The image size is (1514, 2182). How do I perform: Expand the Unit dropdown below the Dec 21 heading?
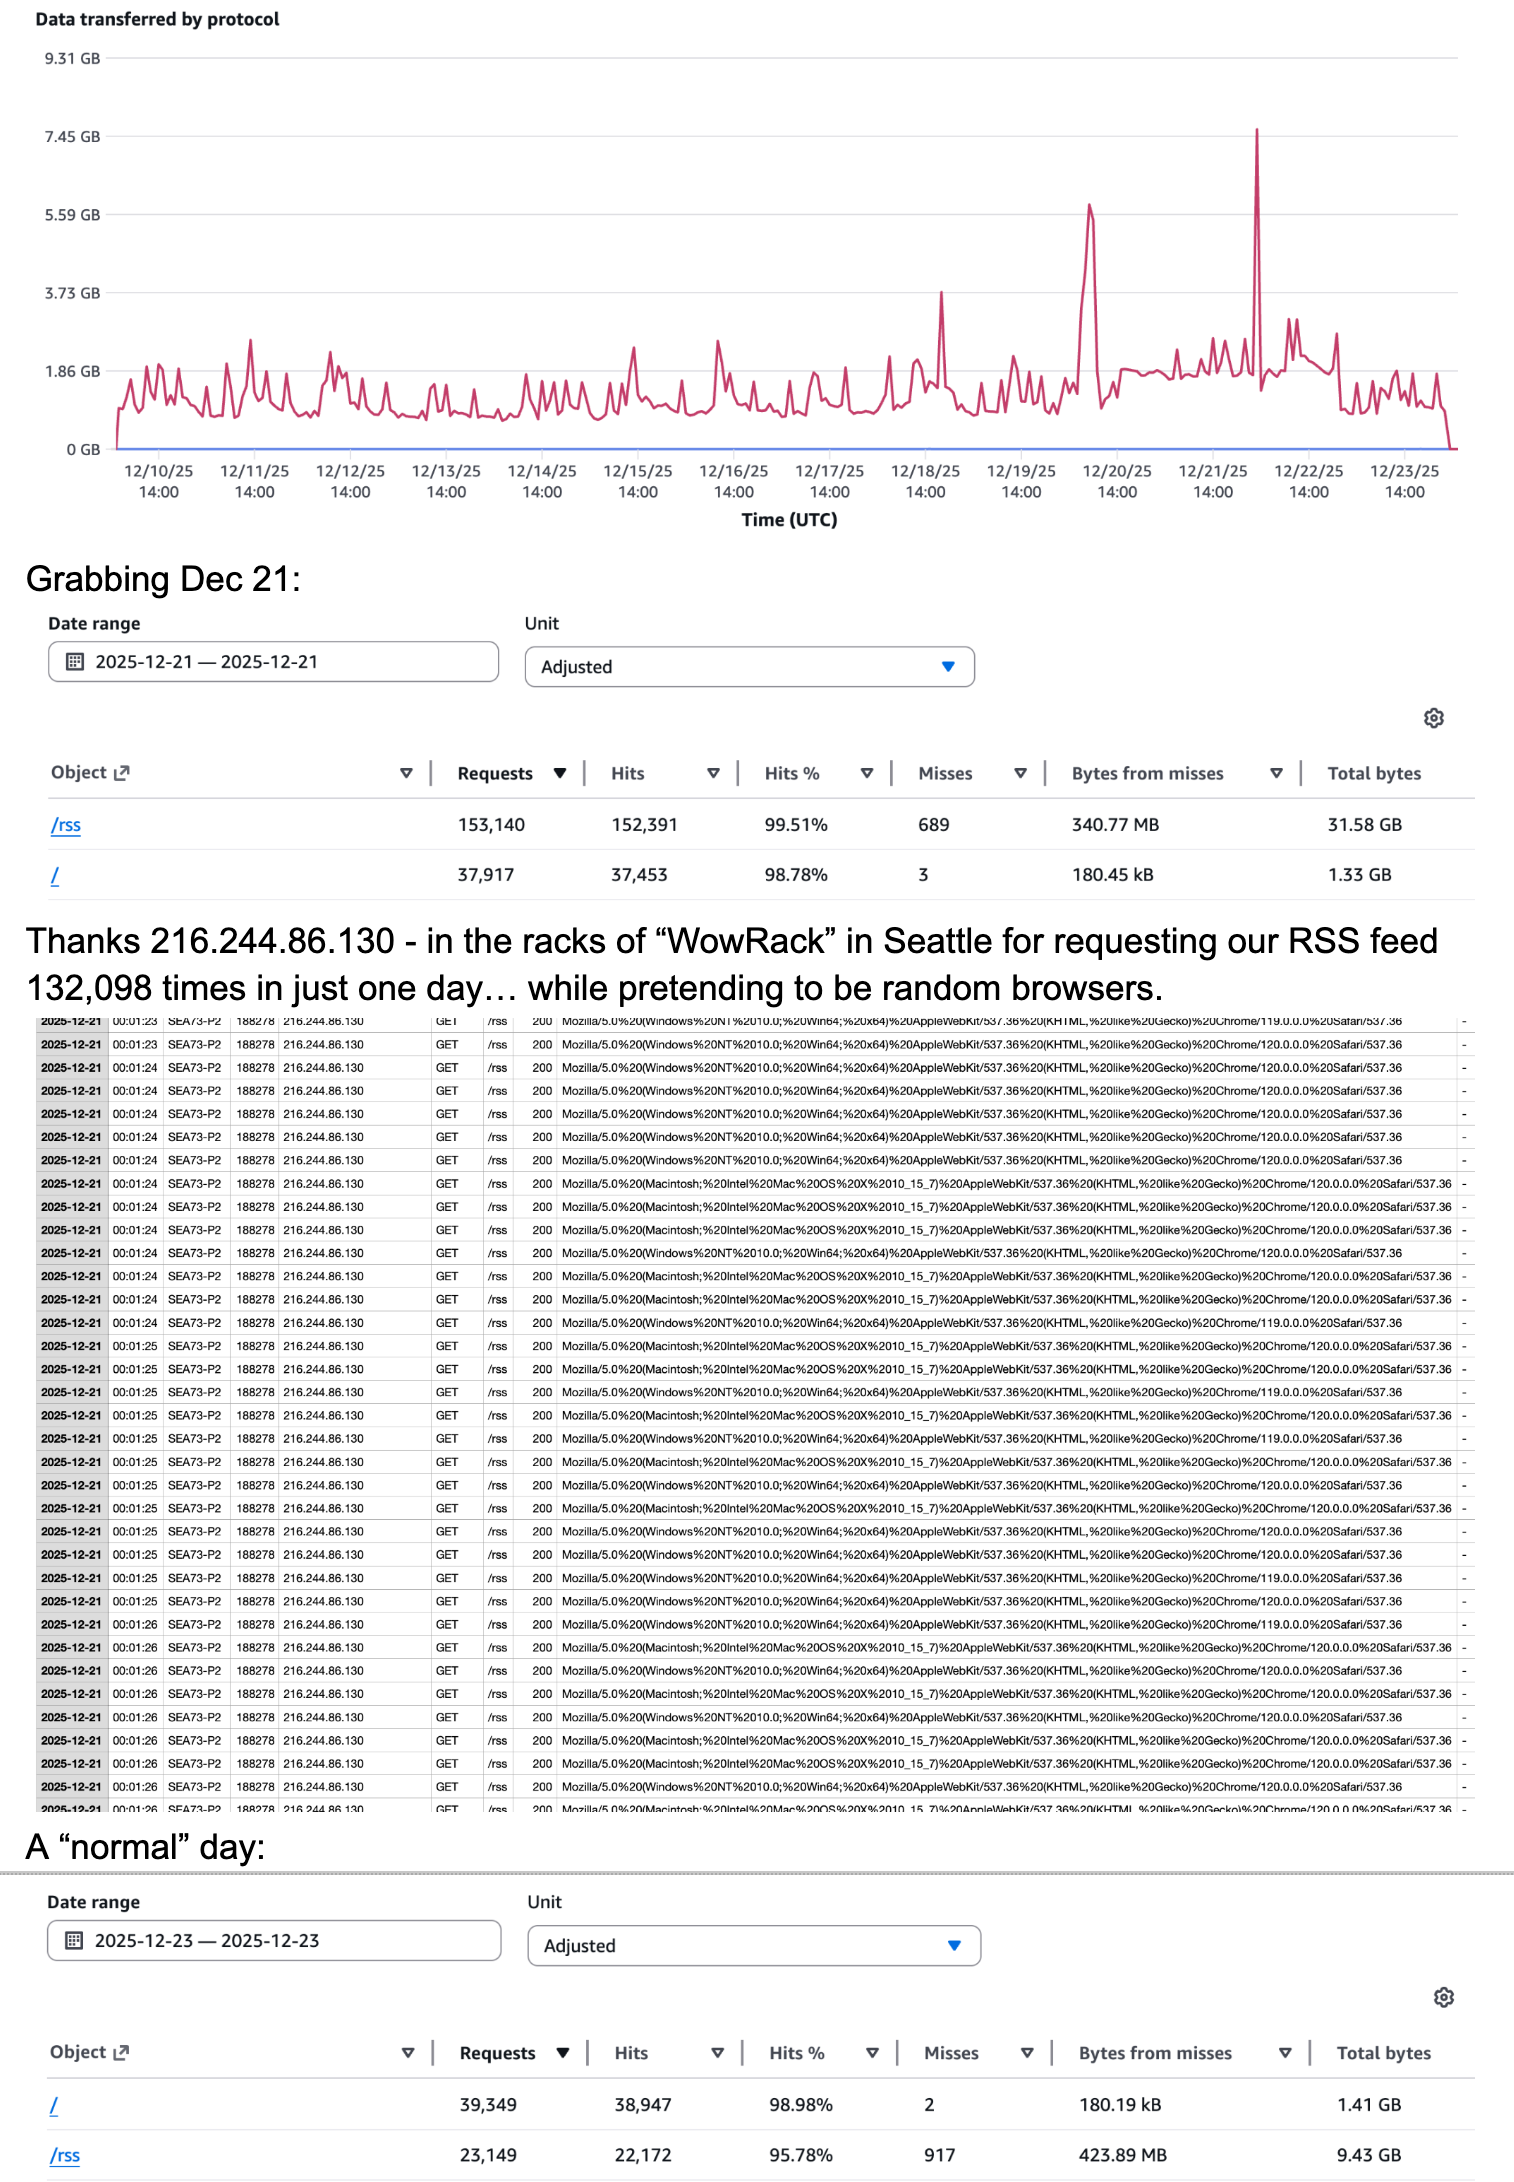749,667
